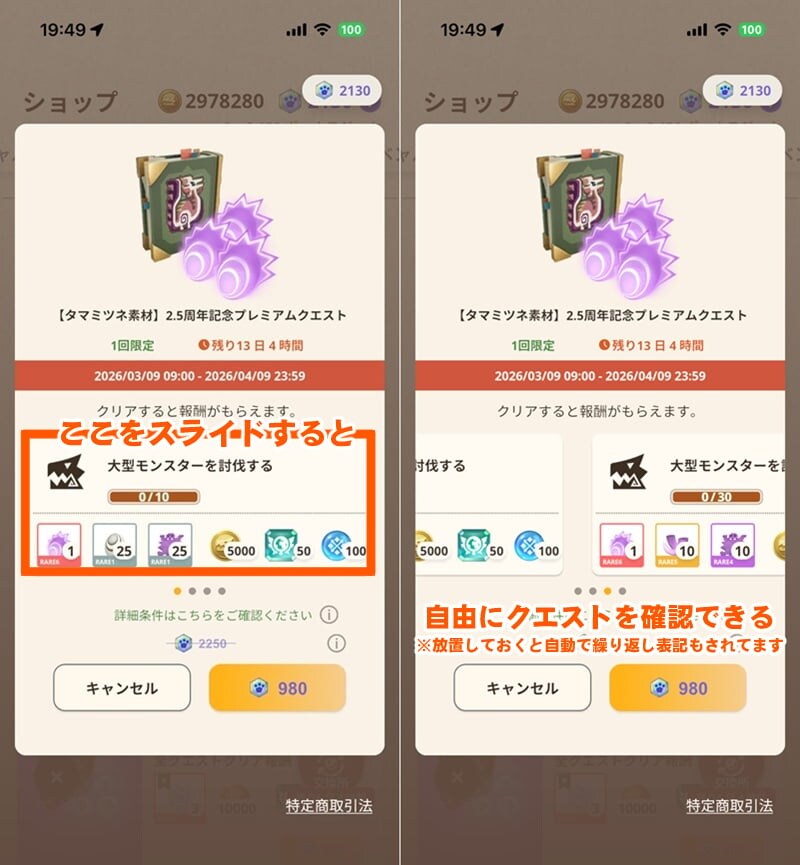Tap info icon beside 詳細条件はこちらをご確認ください
The height and width of the screenshot is (865, 800).
[329, 615]
